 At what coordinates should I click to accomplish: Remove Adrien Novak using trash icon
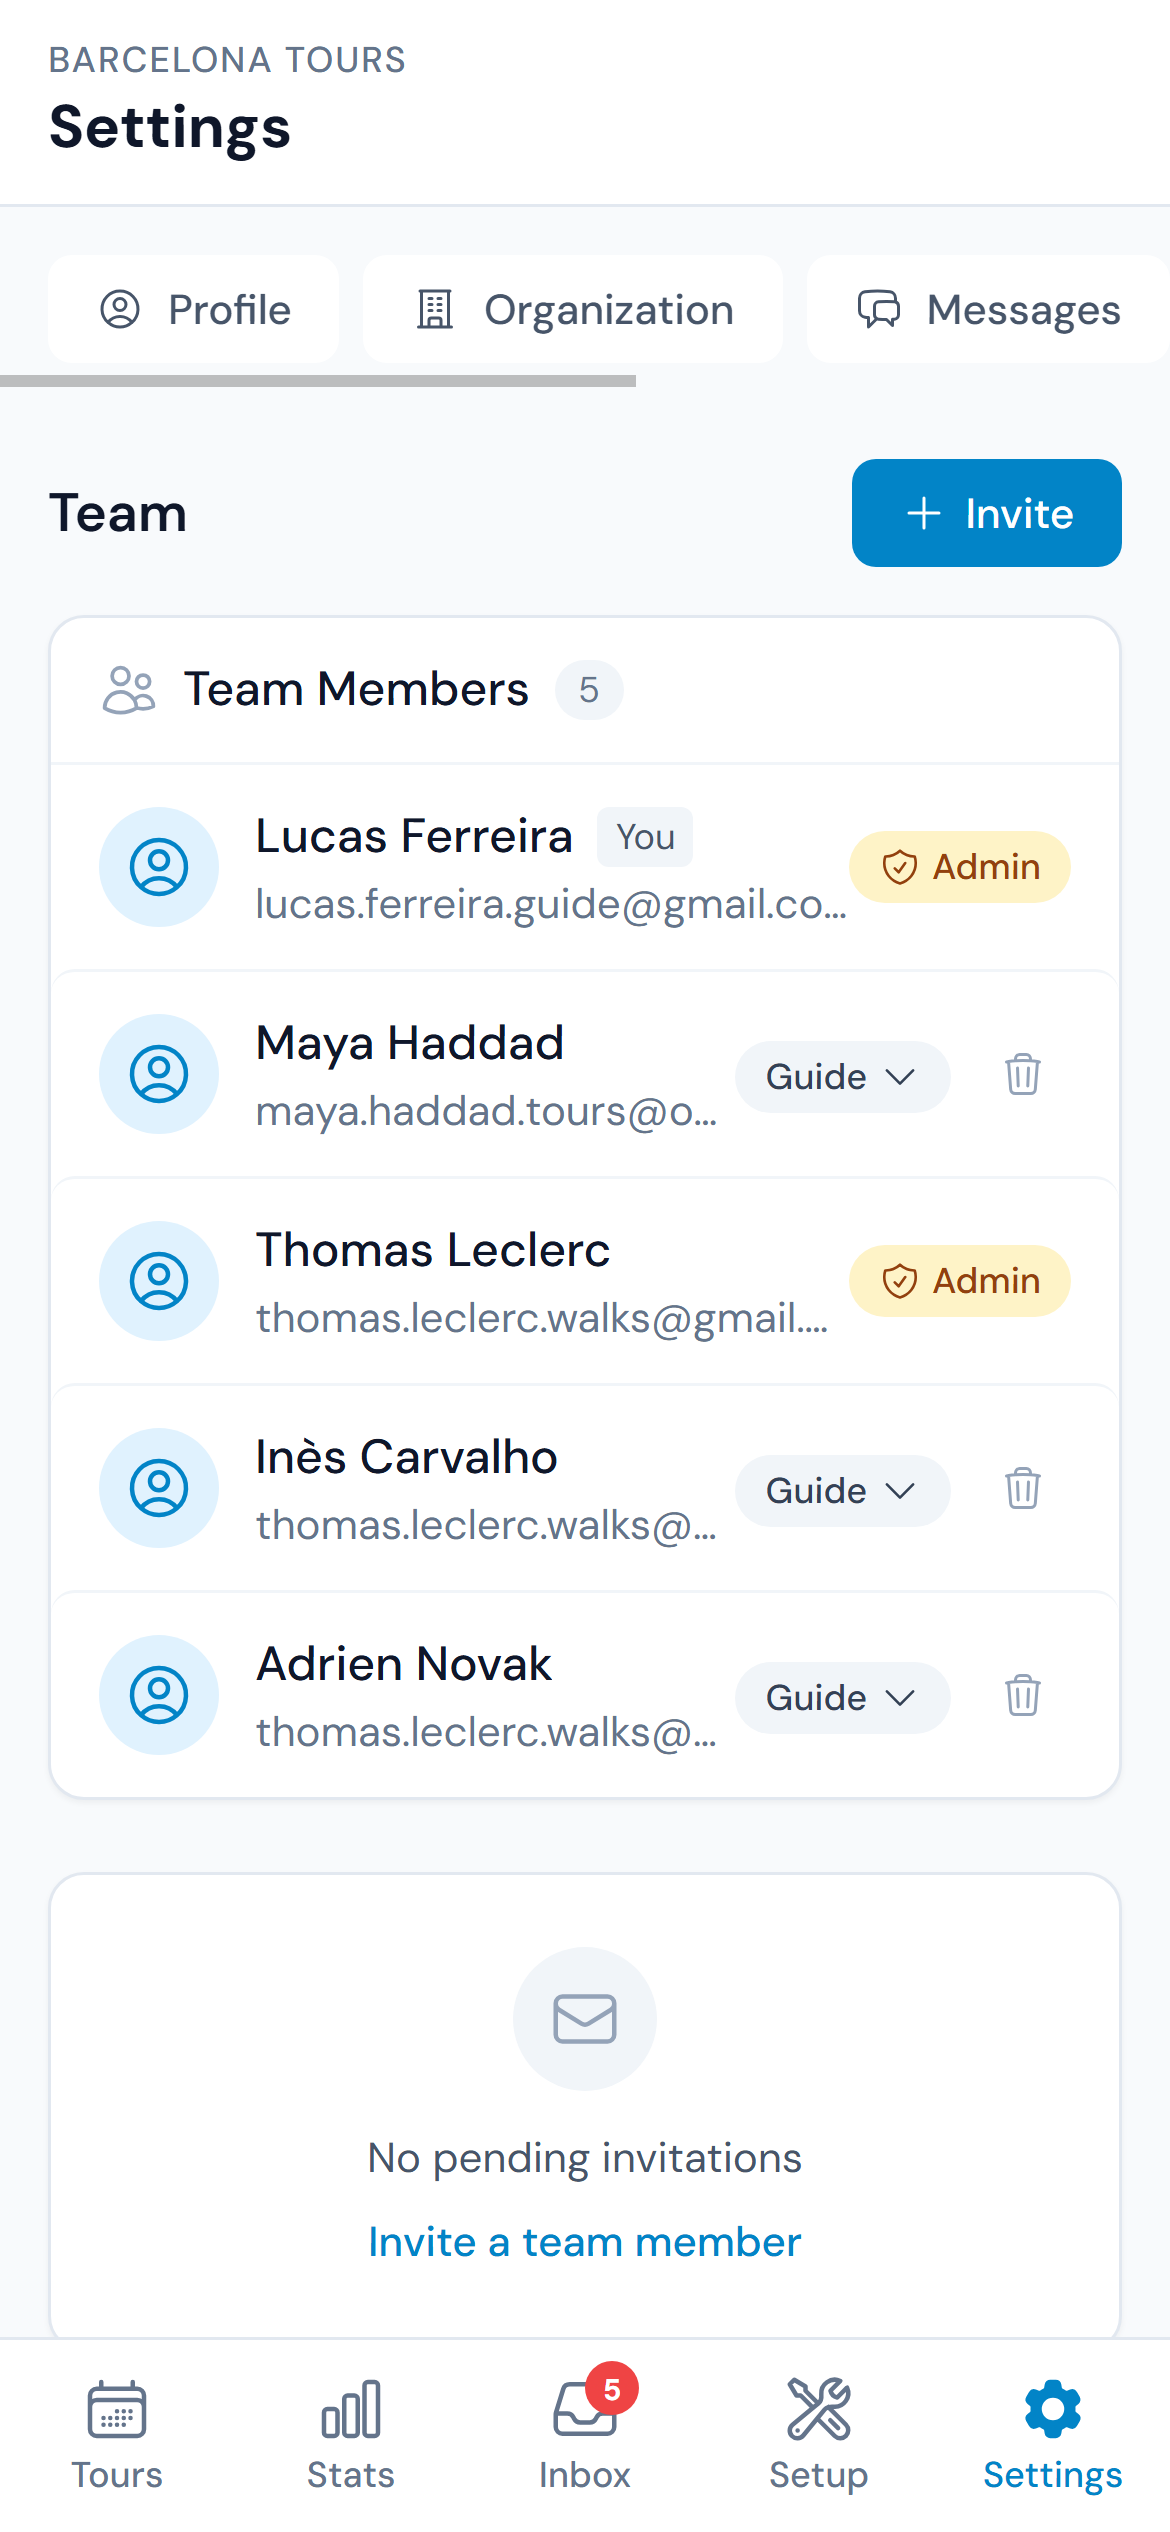[1021, 1697]
